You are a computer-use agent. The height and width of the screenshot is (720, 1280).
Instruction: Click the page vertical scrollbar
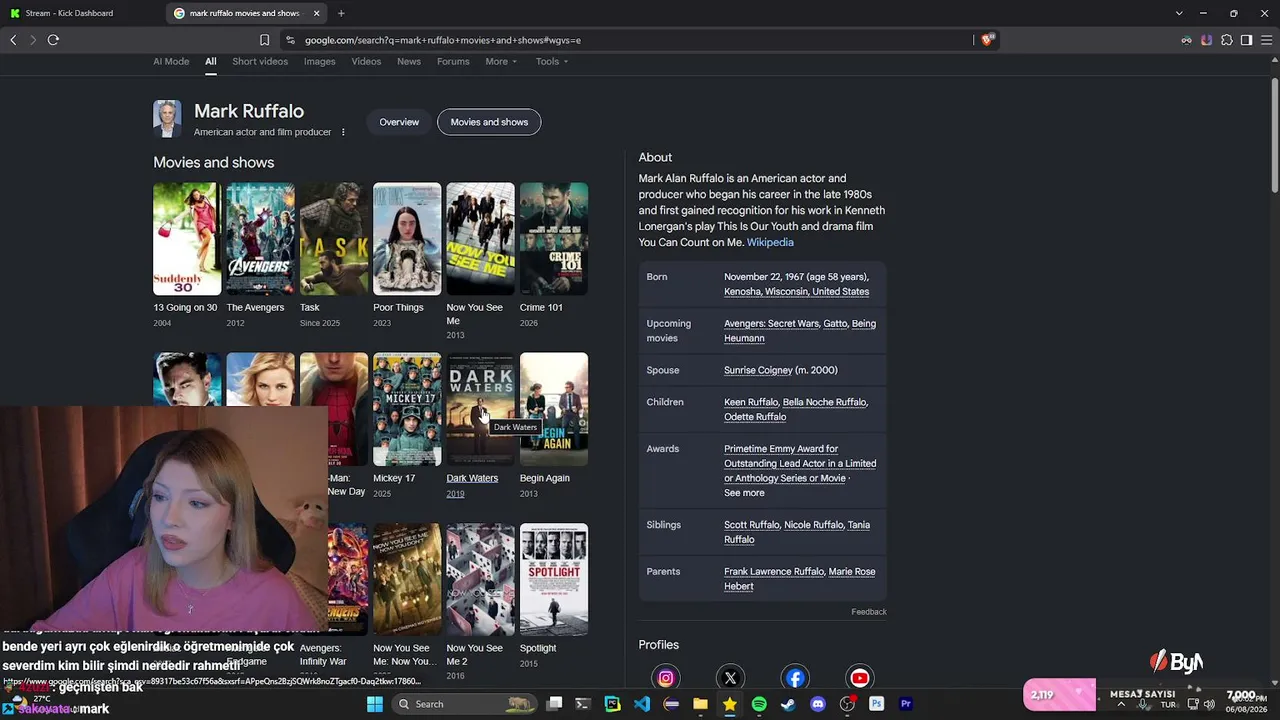click(x=1274, y=134)
